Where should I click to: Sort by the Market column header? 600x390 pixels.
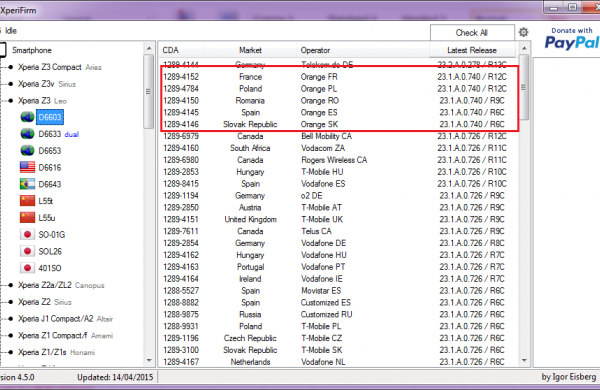tap(250, 50)
